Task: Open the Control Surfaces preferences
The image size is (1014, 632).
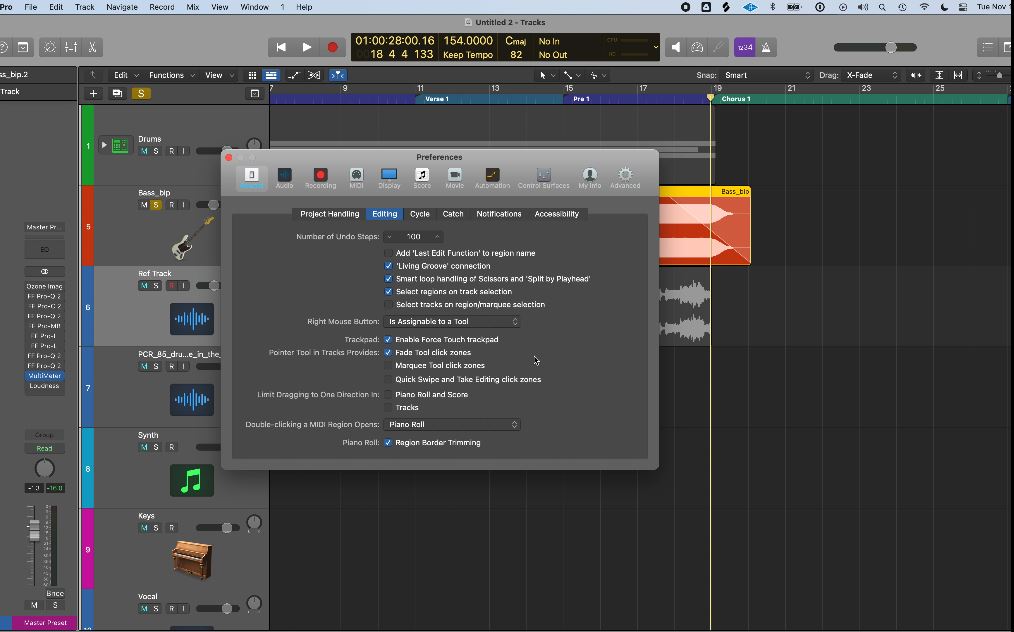Action: 543,177
